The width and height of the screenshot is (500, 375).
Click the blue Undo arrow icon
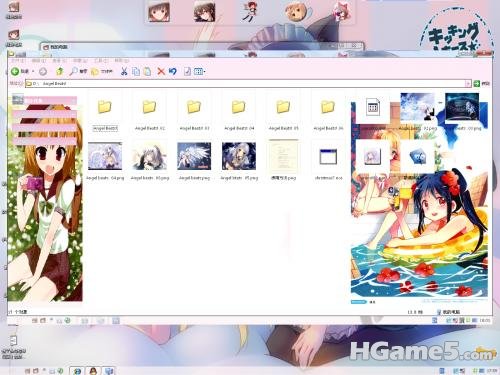[x=172, y=71]
